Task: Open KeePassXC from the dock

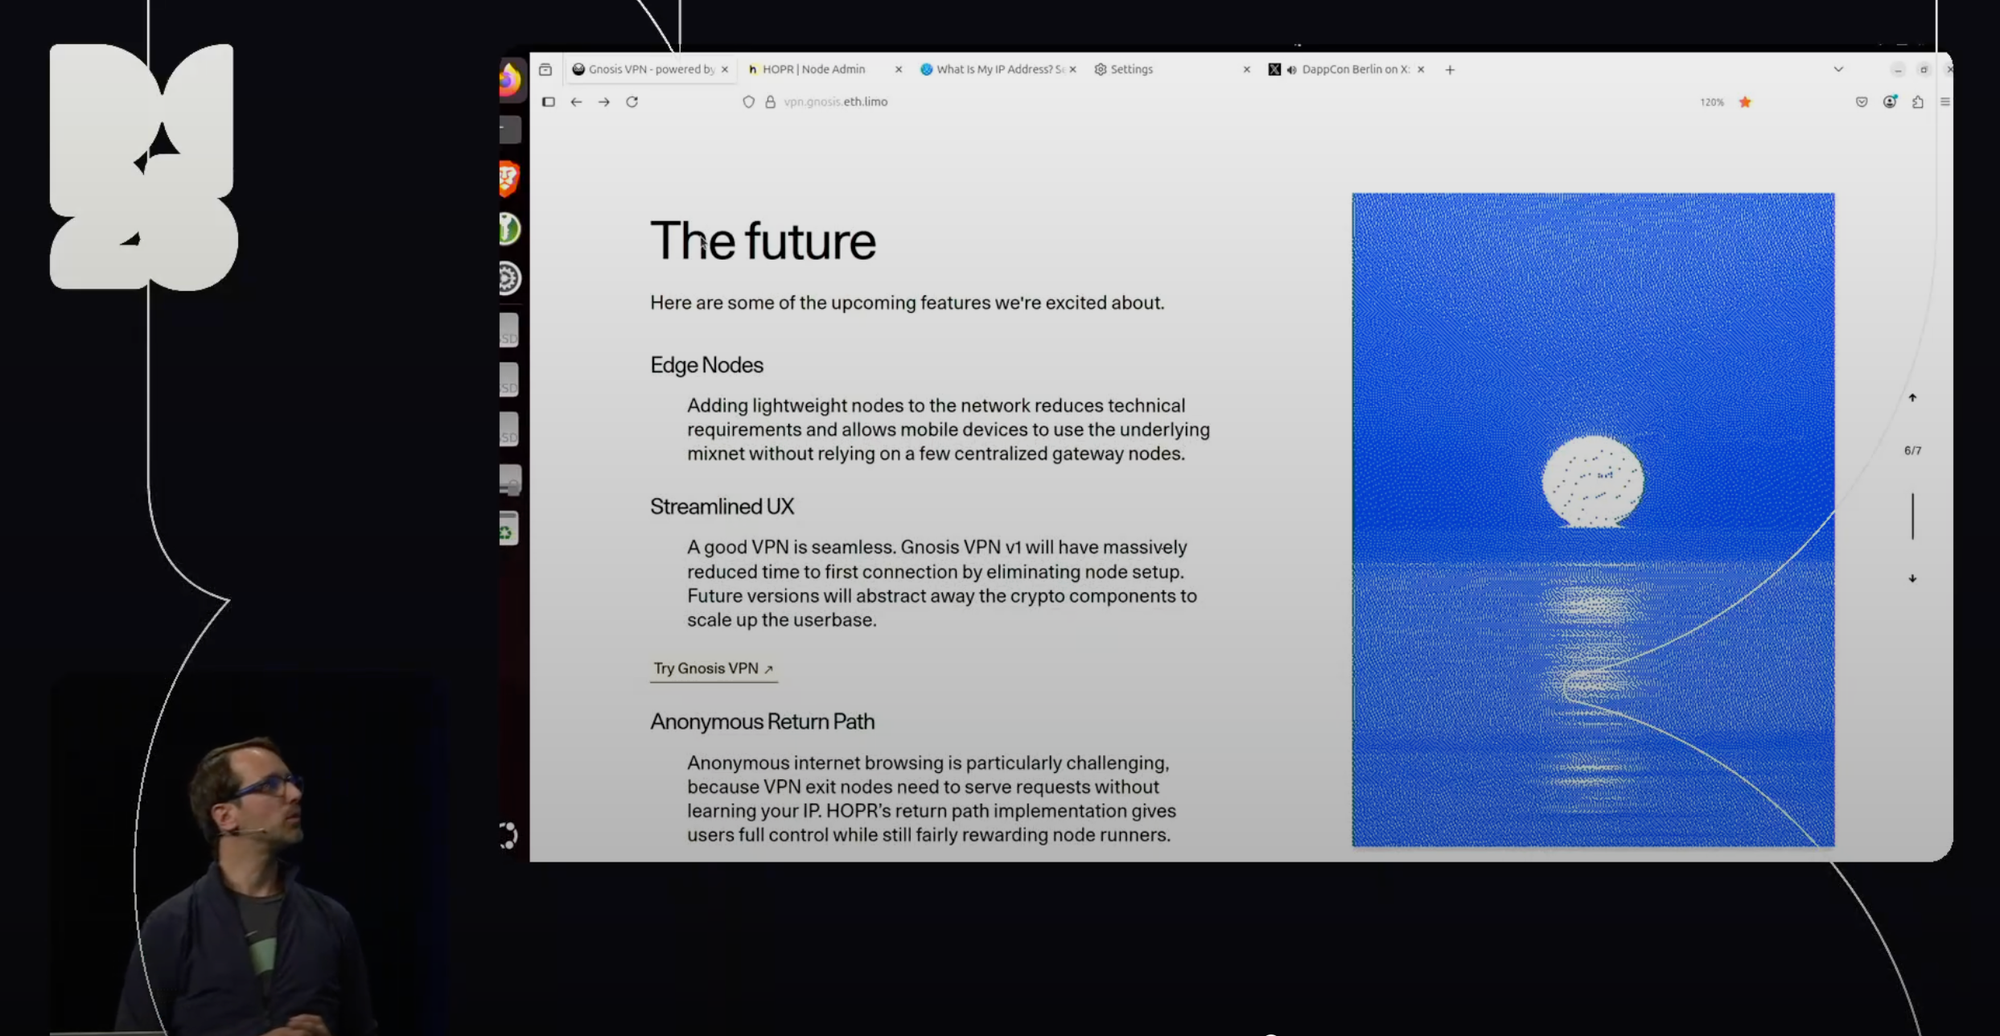Action: 509,229
